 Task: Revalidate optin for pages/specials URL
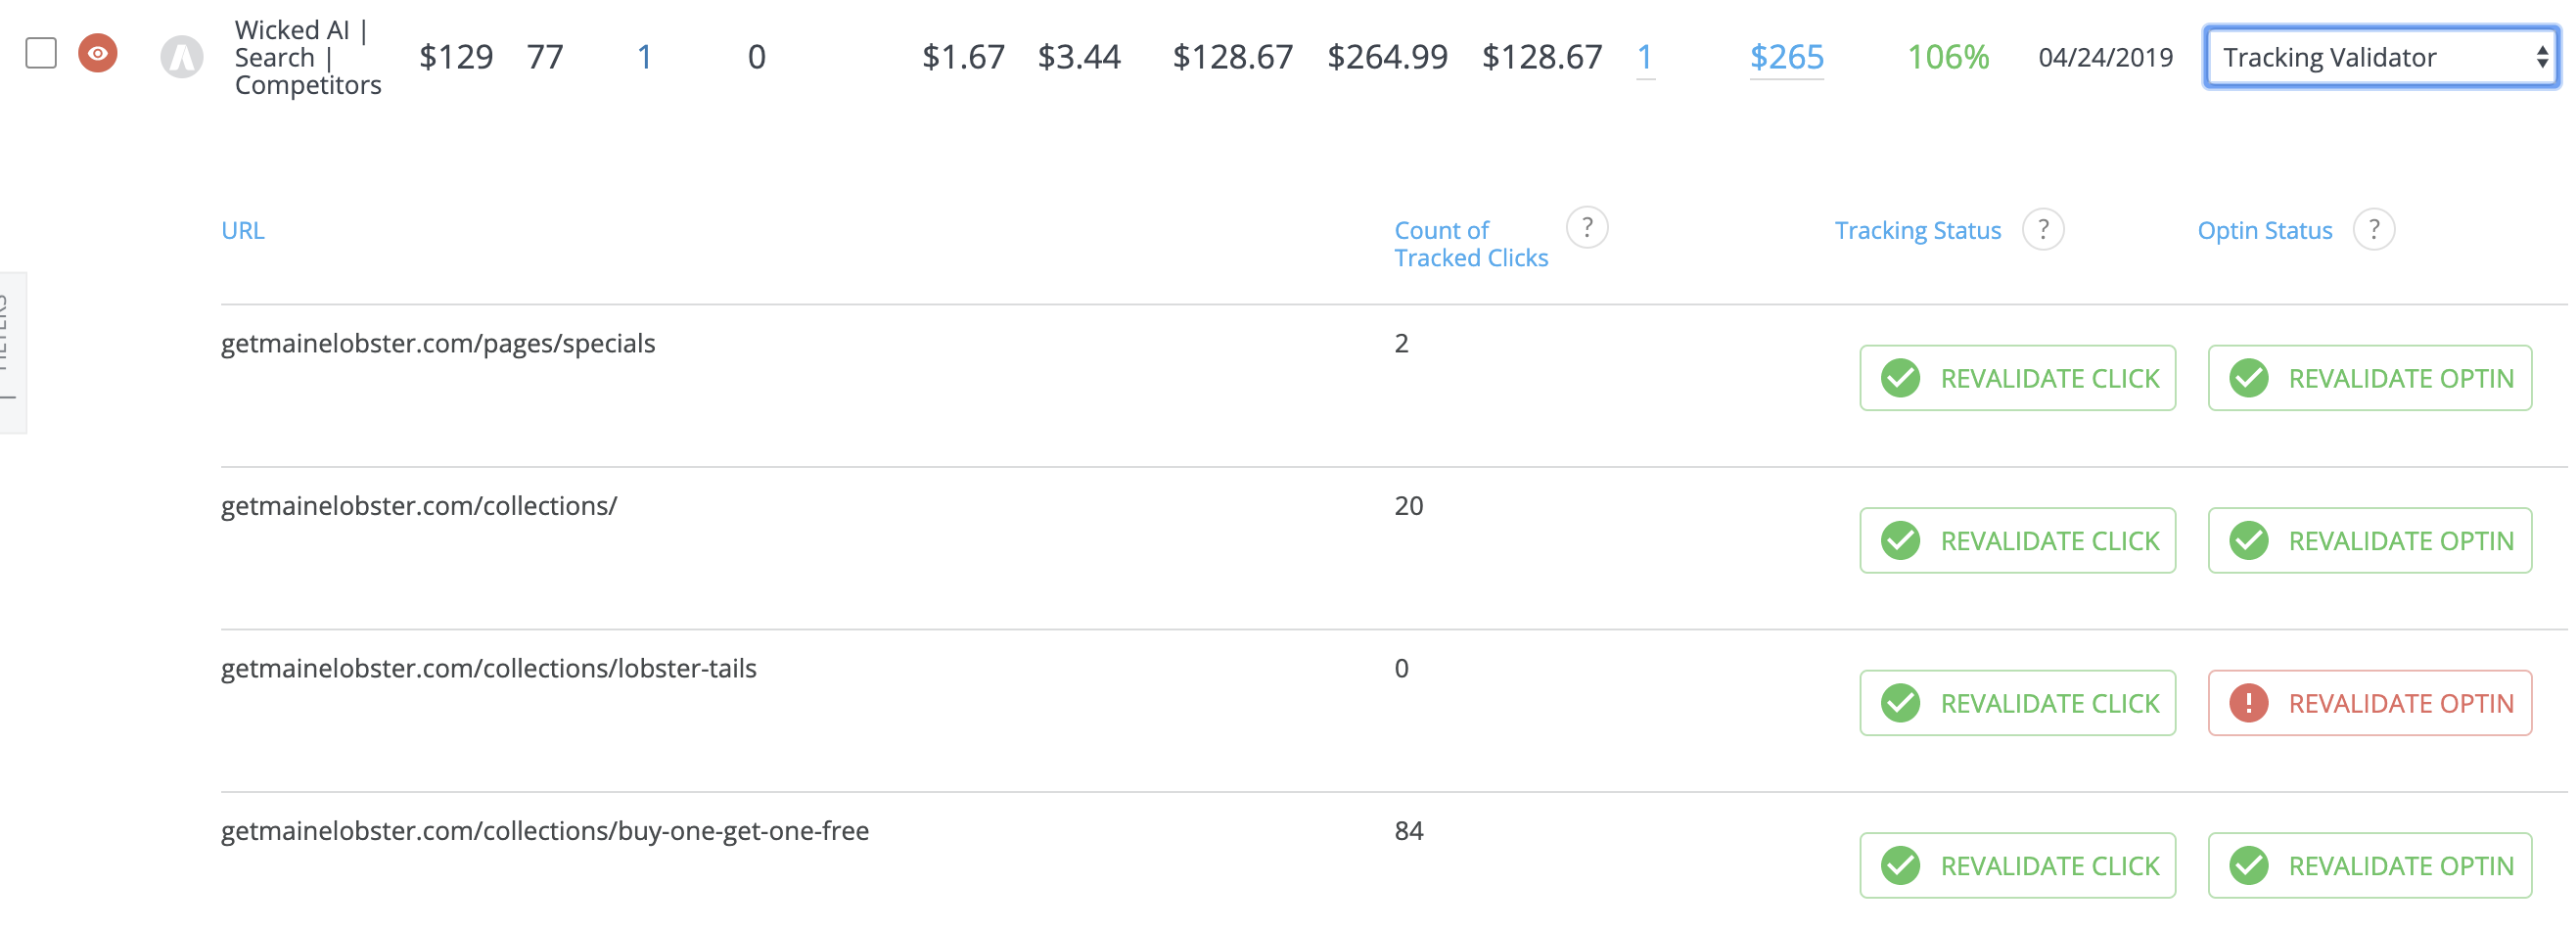(2369, 378)
